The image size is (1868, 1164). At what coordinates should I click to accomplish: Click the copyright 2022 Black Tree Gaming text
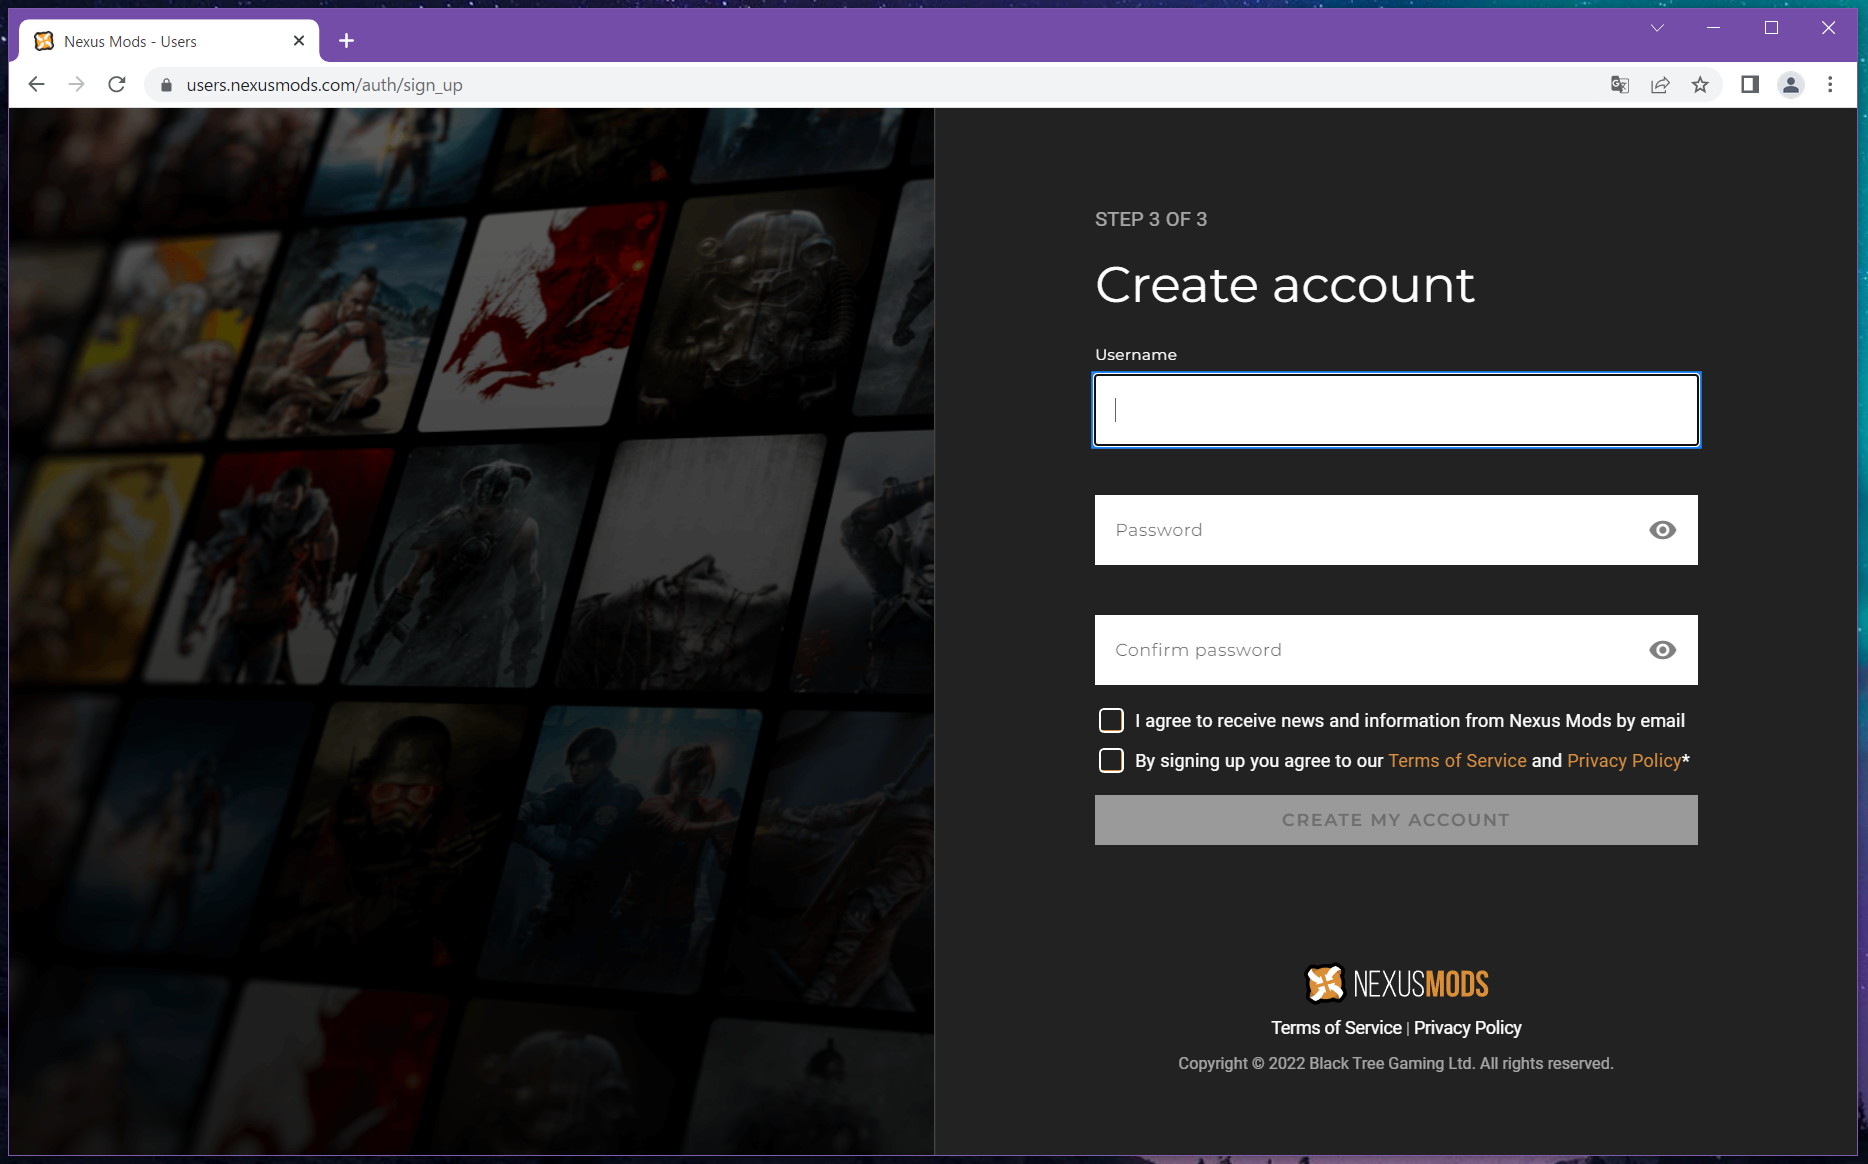[1396, 1063]
